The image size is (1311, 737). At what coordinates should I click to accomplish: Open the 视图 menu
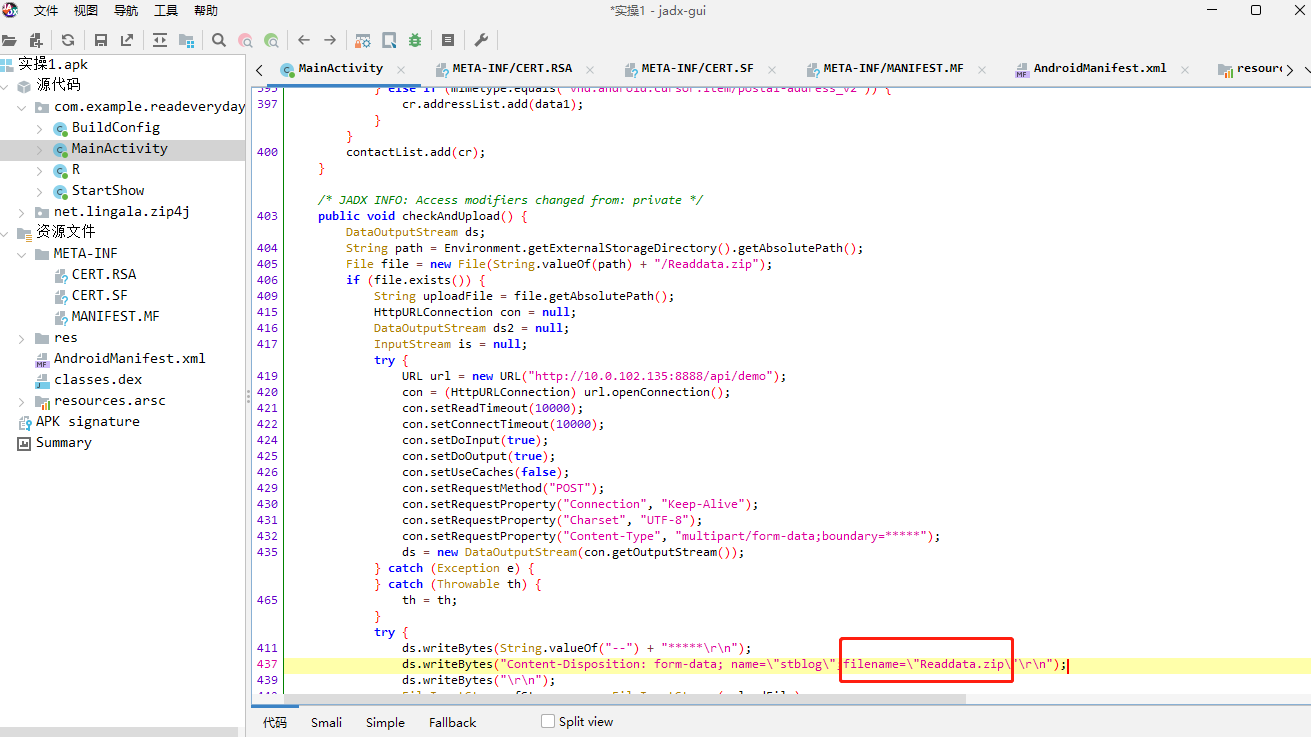86,11
